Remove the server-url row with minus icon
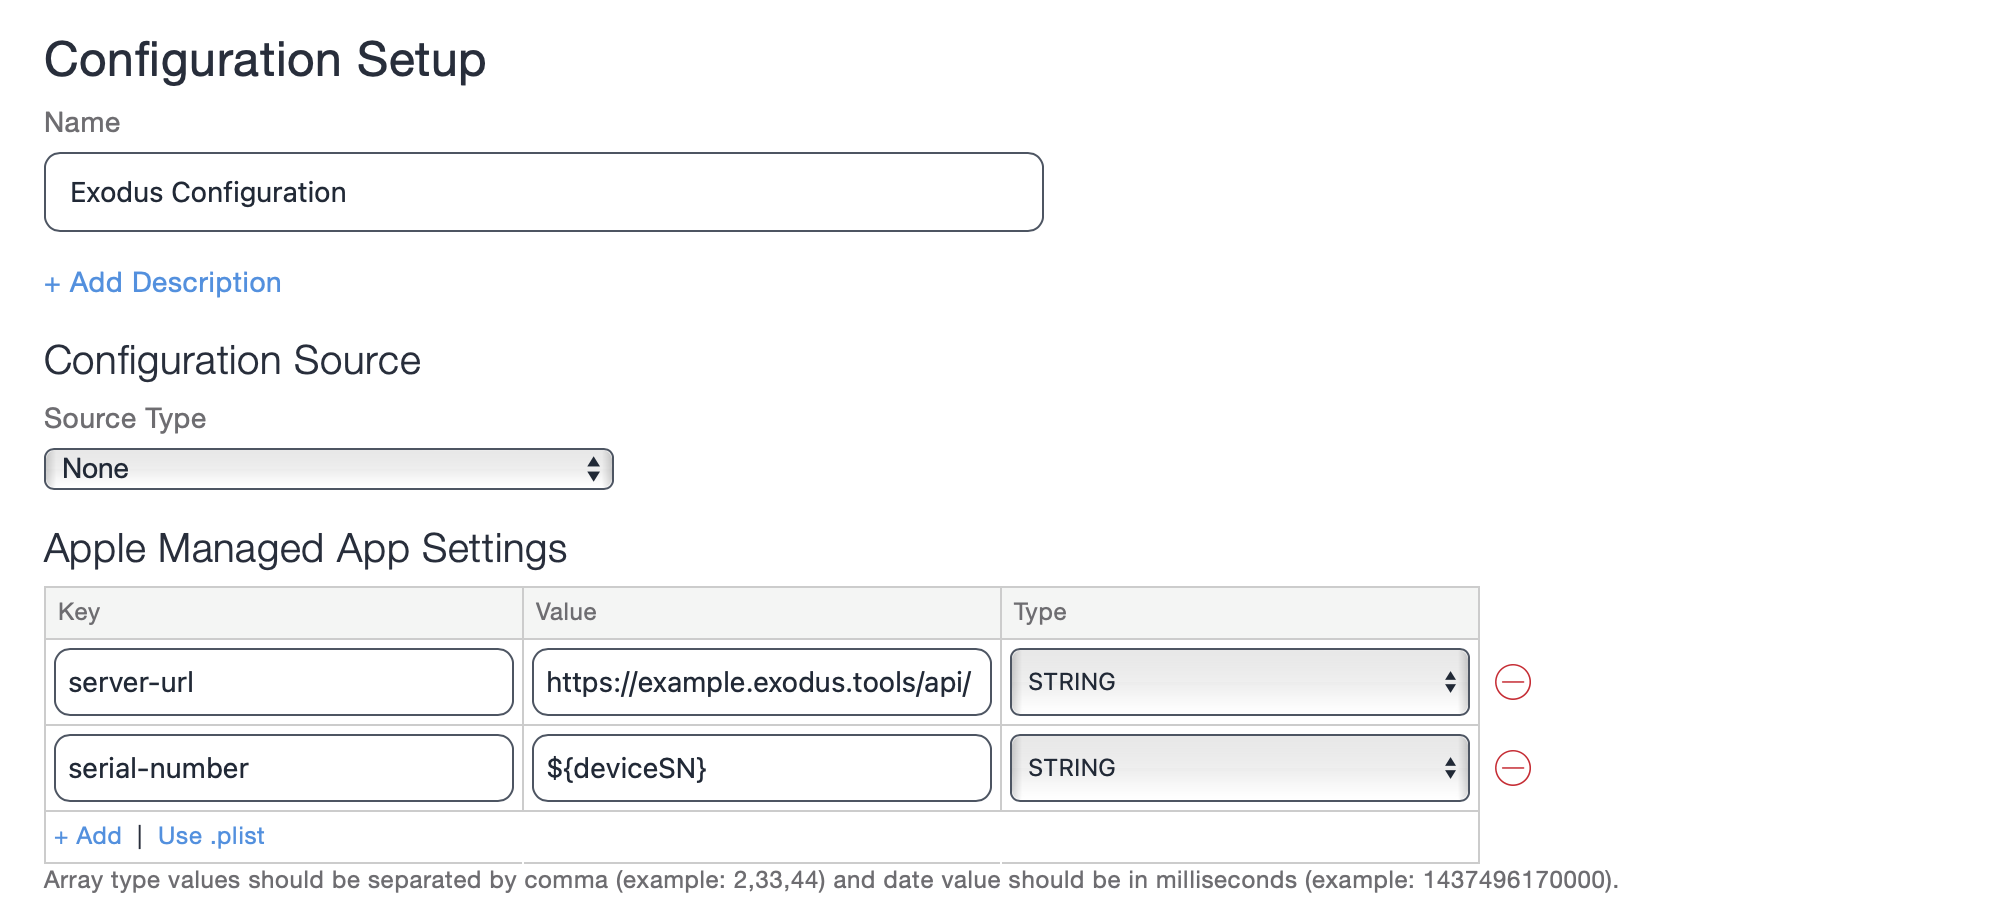The height and width of the screenshot is (910, 2000). click(1512, 682)
